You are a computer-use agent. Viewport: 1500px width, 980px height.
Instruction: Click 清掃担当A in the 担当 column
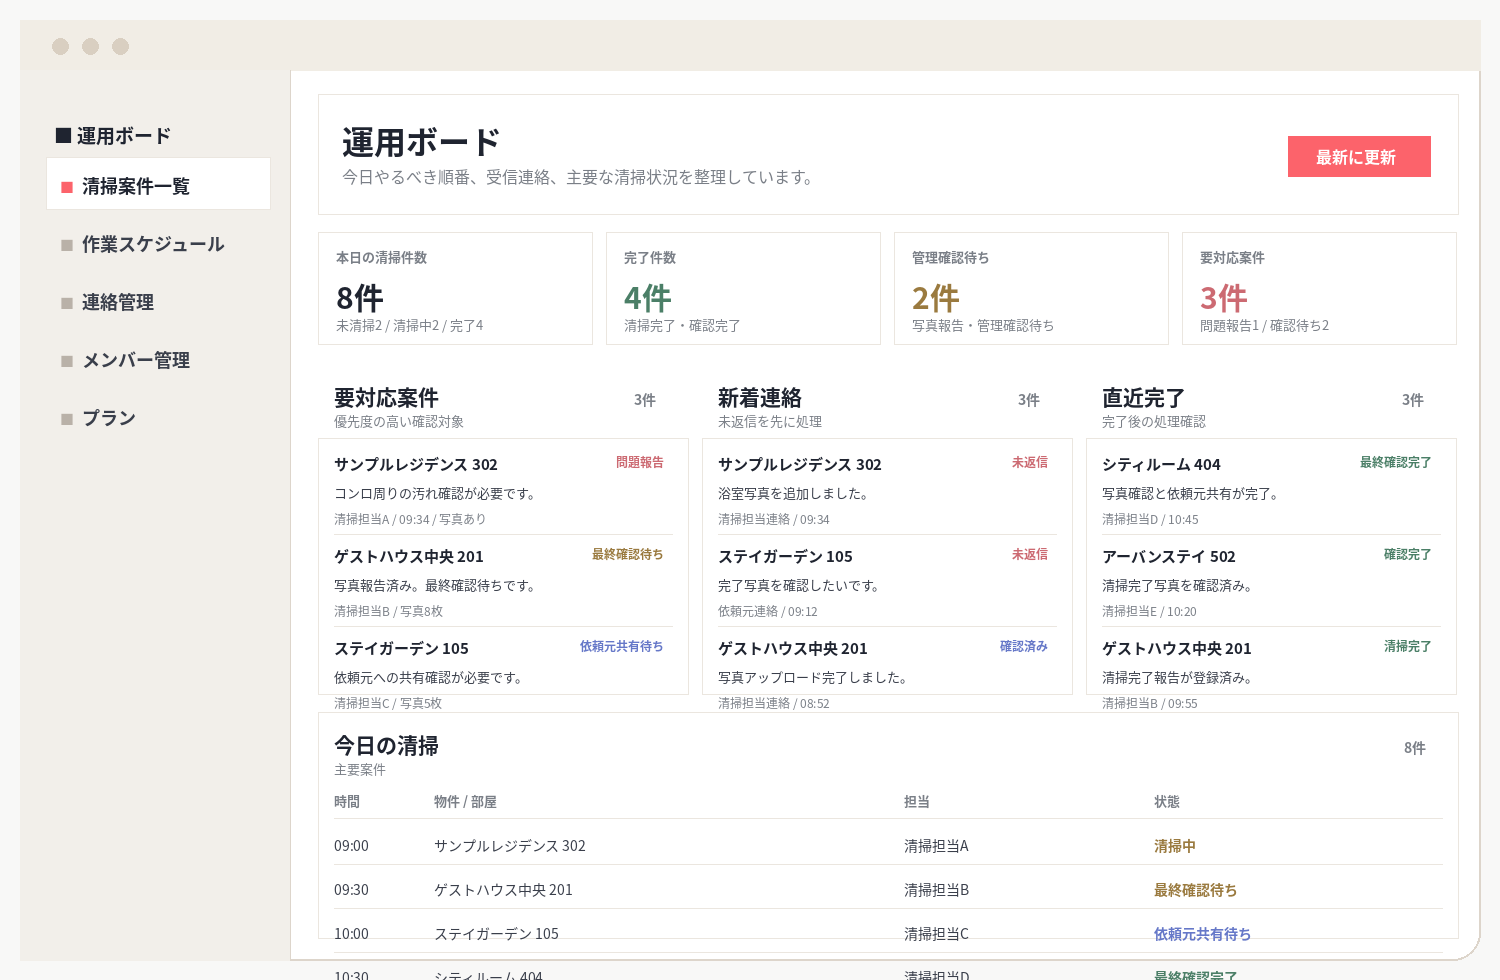(936, 846)
